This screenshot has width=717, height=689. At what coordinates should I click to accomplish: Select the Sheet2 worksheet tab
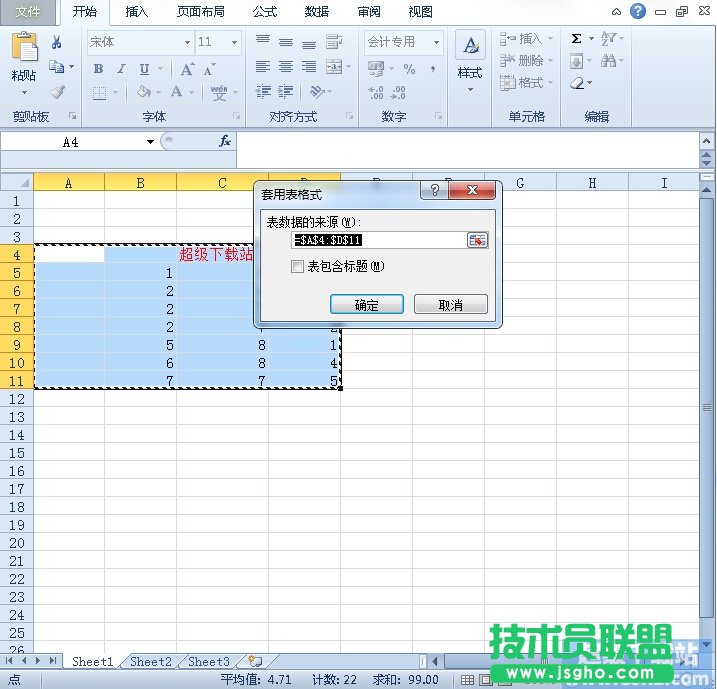pos(151,661)
